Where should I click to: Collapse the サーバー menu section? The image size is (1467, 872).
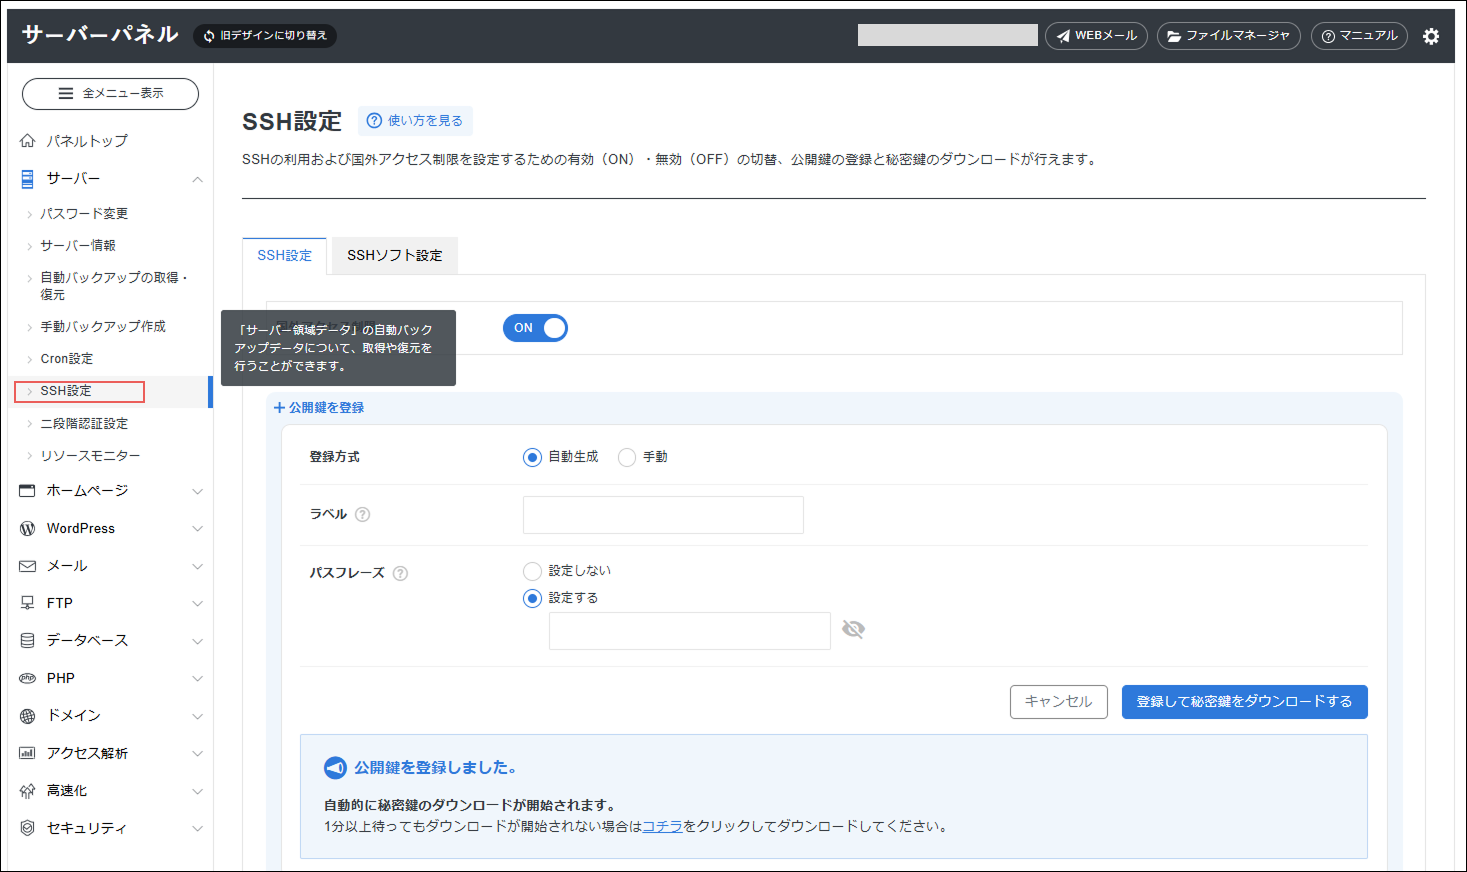point(197,179)
